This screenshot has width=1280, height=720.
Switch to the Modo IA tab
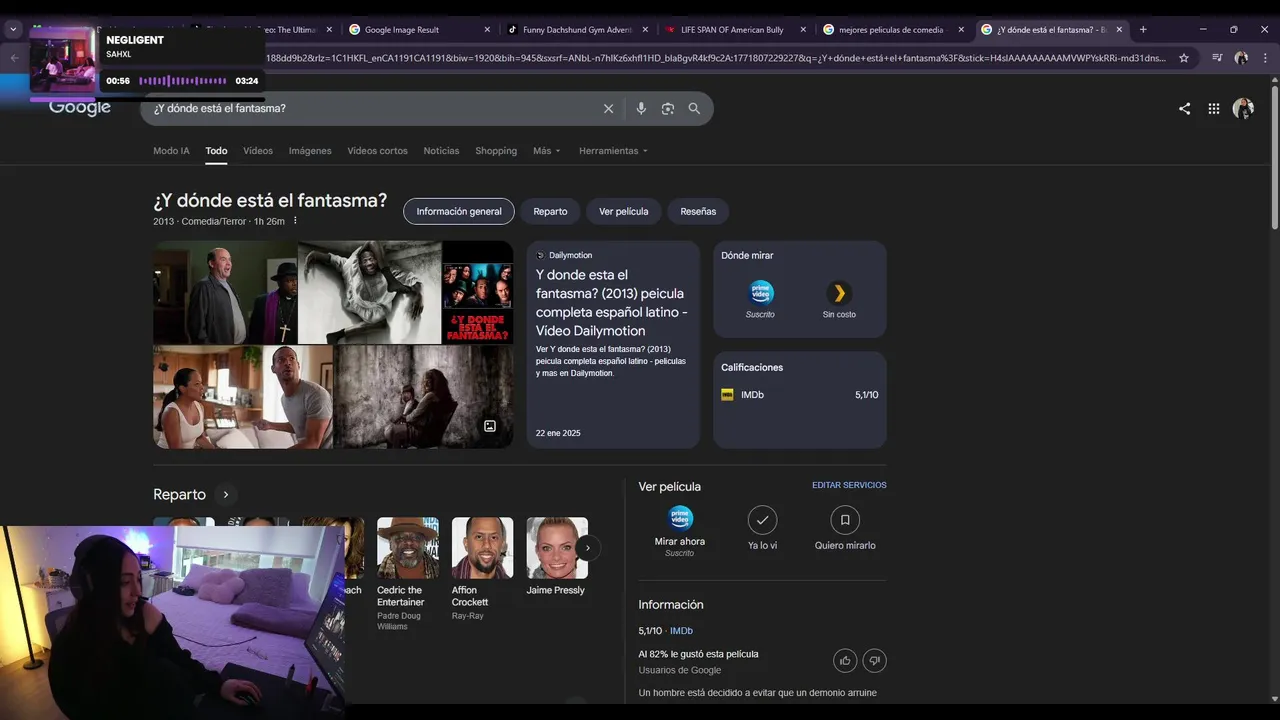(171, 151)
